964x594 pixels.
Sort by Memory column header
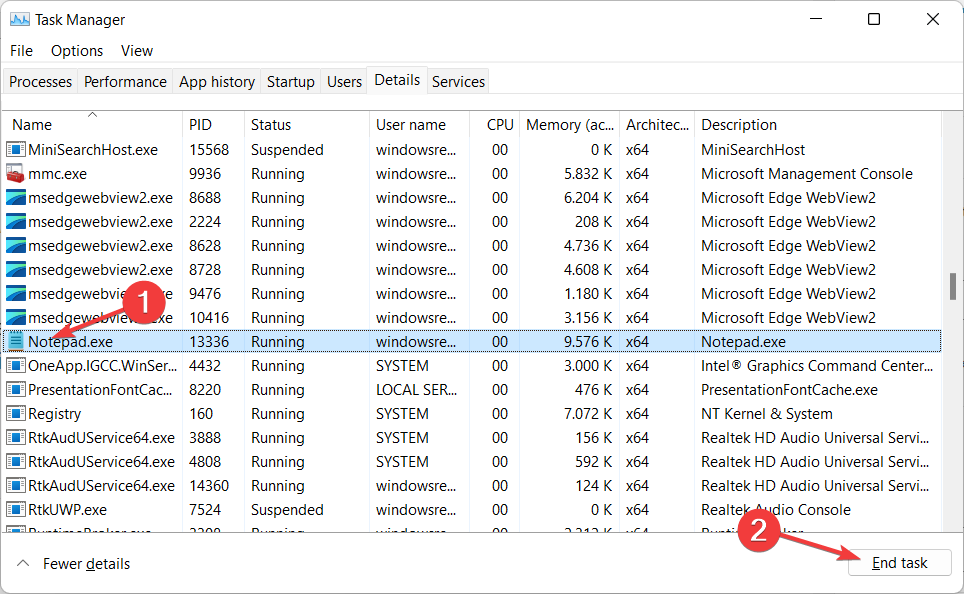pyautogui.click(x=570, y=125)
